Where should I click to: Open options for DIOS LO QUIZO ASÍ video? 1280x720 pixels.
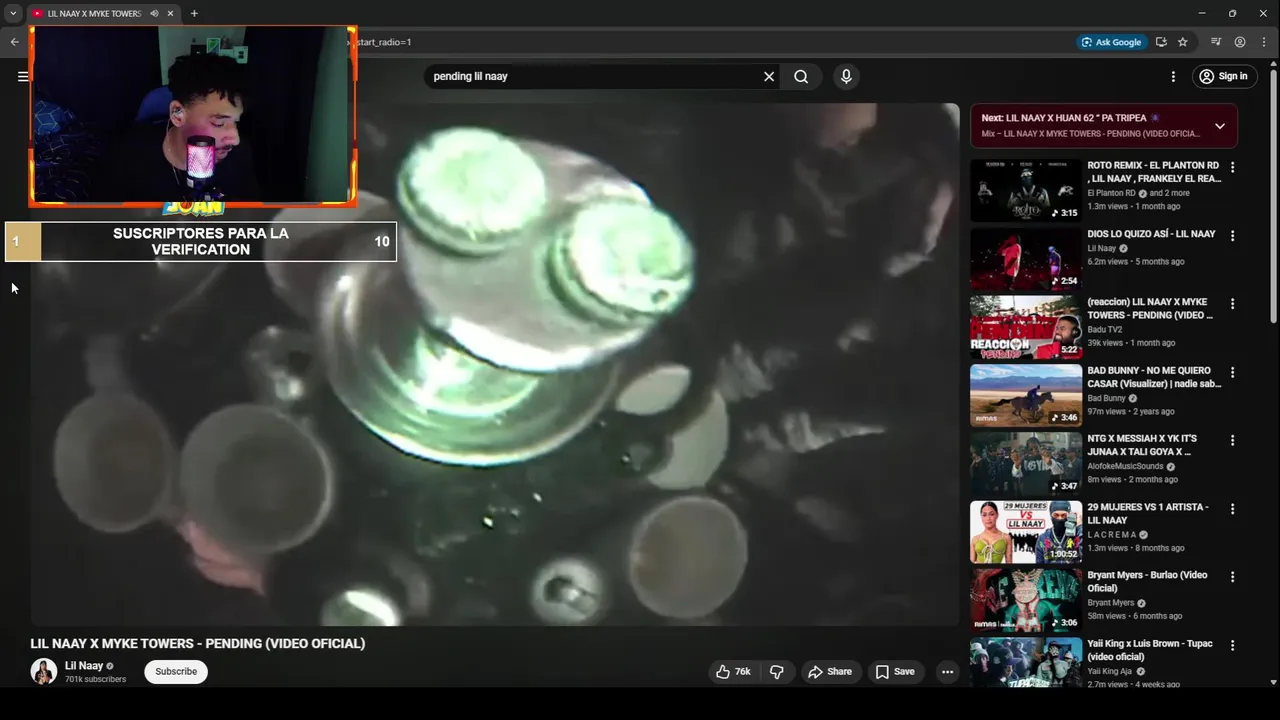(x=1232, y=235)
